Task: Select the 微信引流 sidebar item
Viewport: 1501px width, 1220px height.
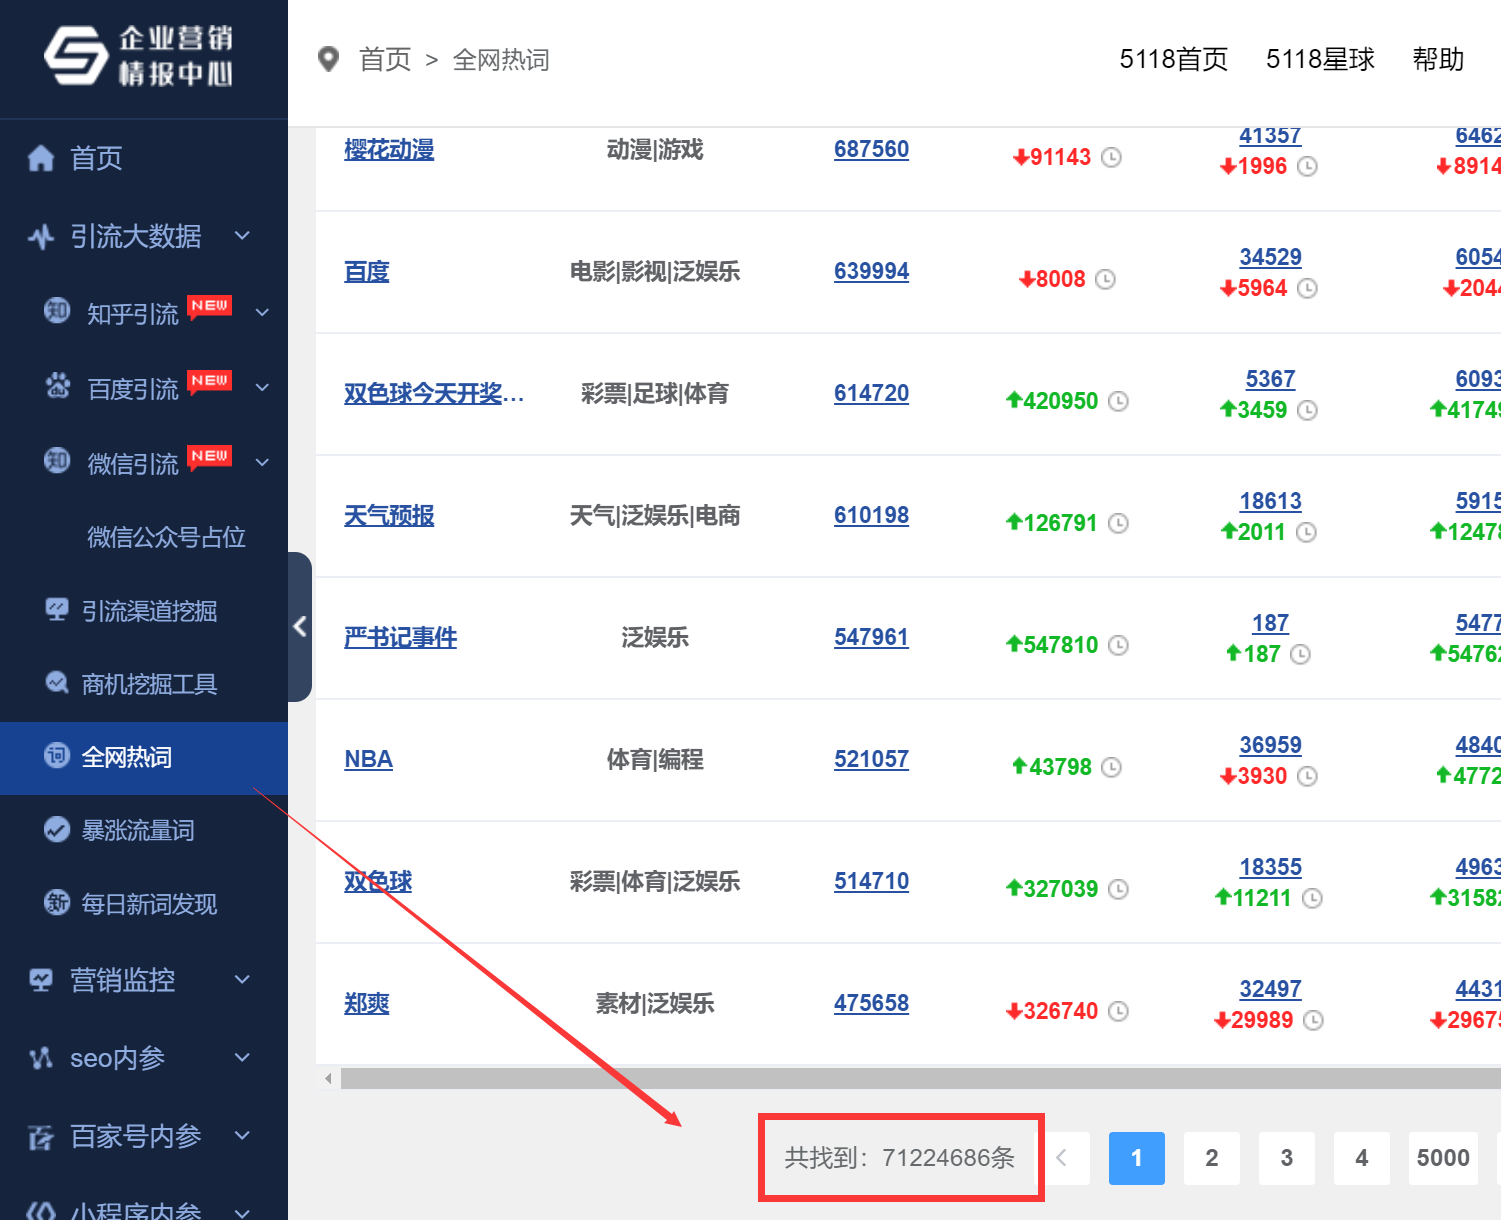Action: [x=133, y=462]
